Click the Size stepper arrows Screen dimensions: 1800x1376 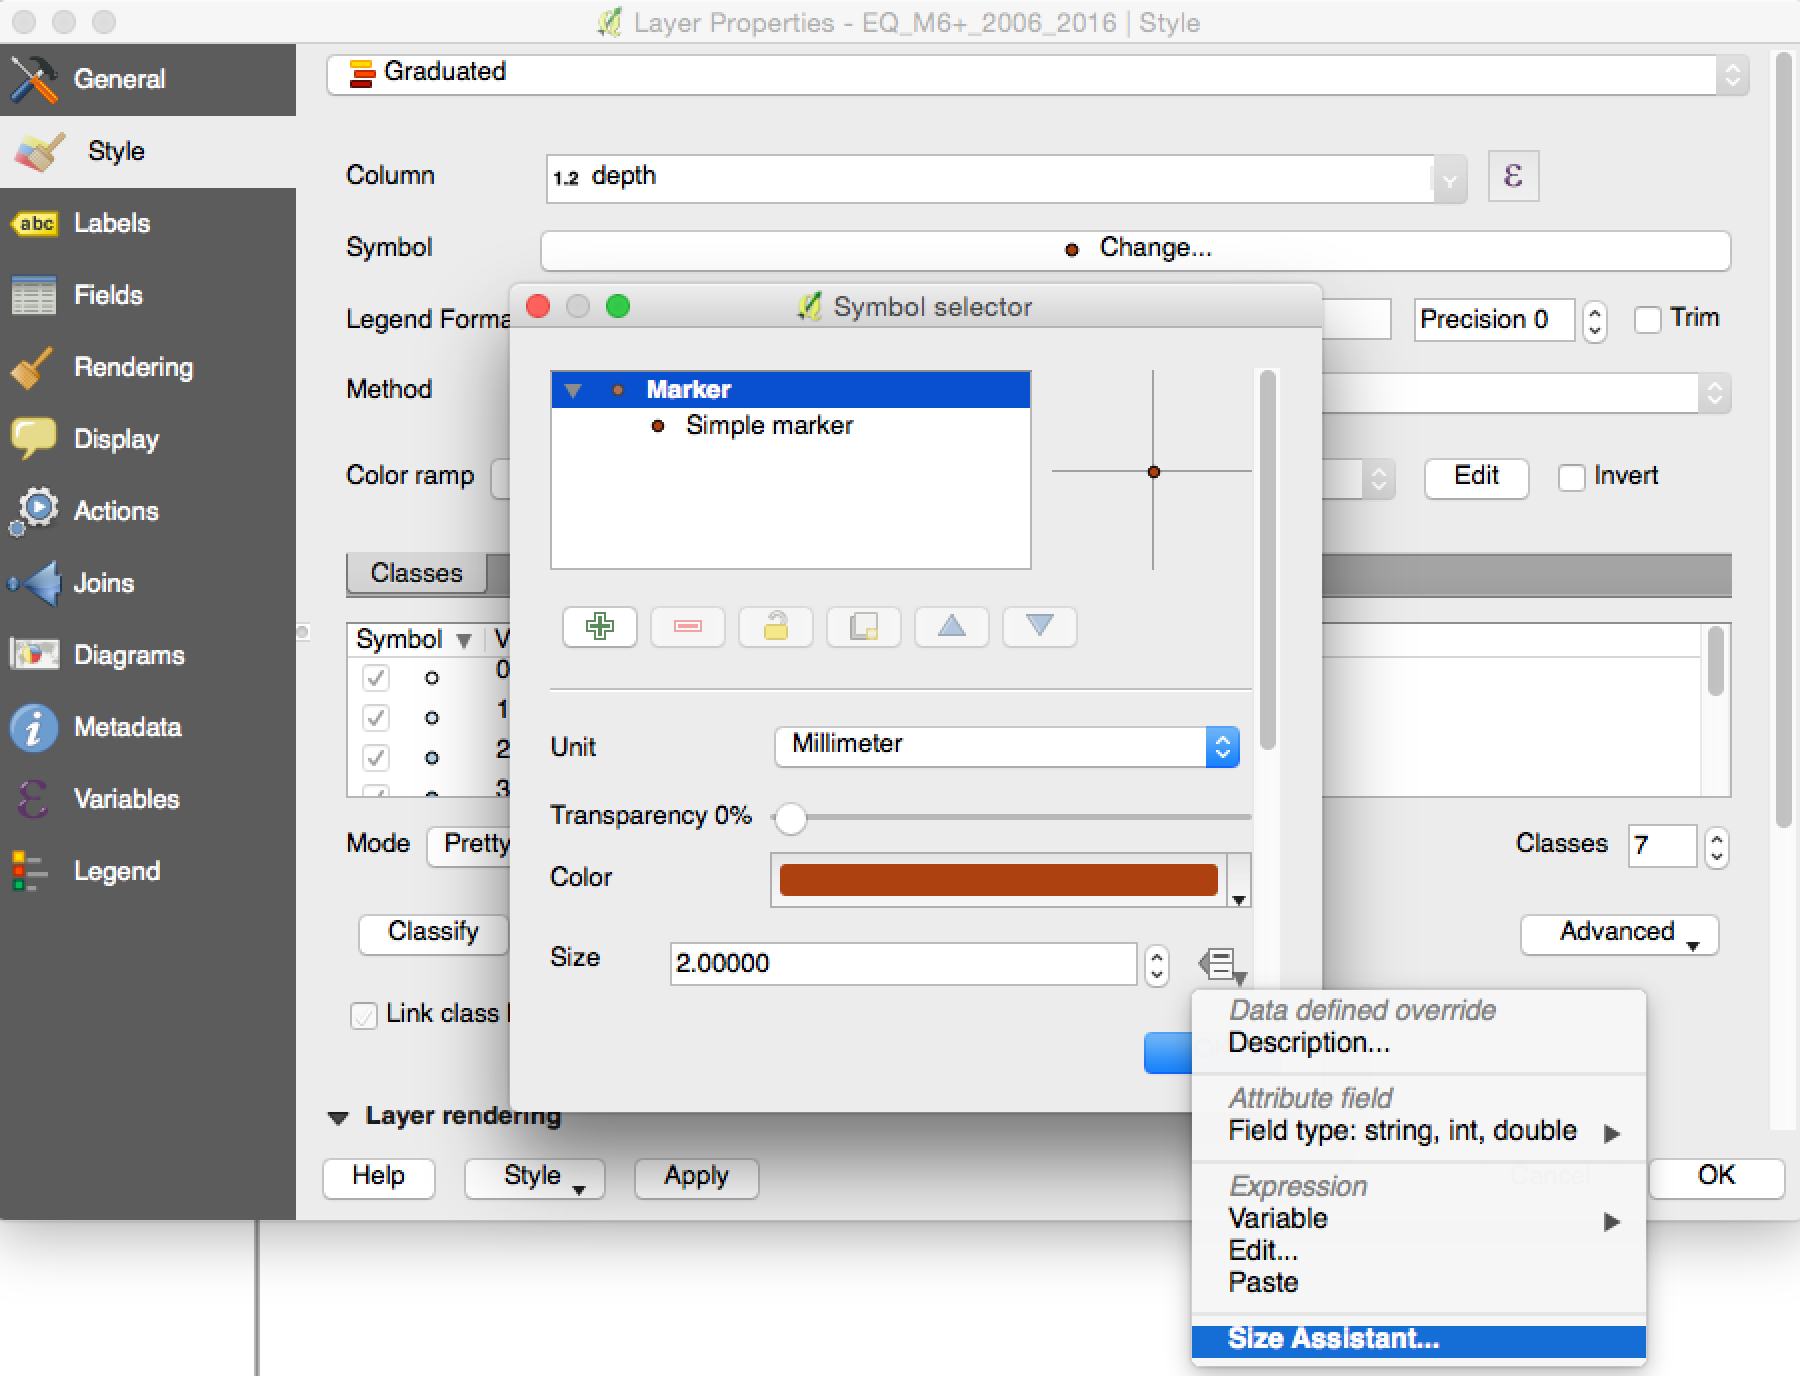pyautogui.click(x=1157, y=966)
